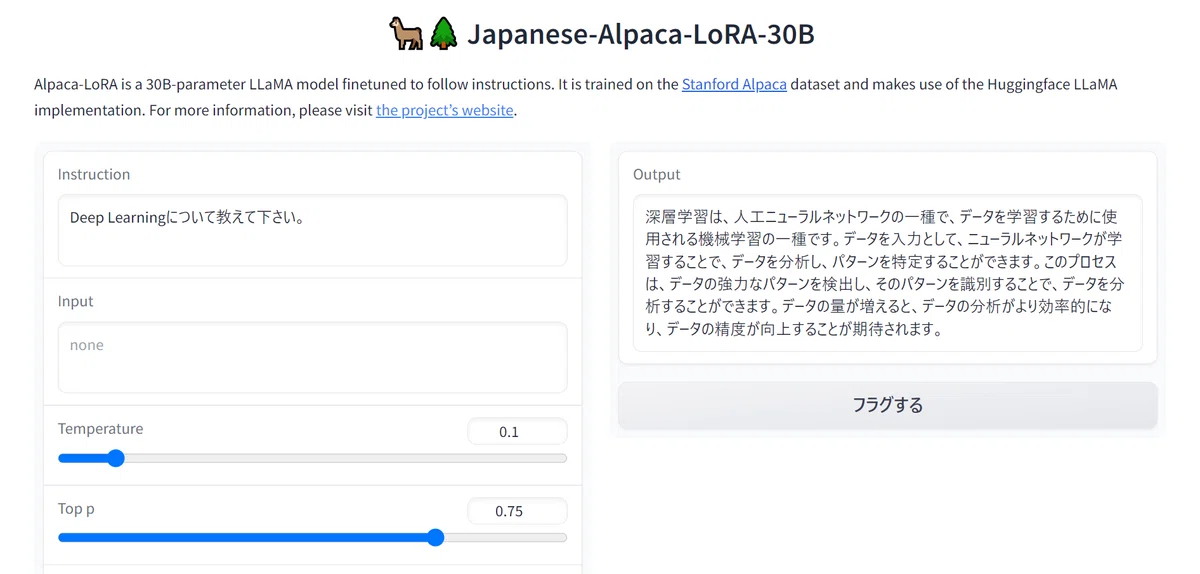Screen dimensions: 1200x574
Task: Click the Temperature label text
Action: click(100, 428)
